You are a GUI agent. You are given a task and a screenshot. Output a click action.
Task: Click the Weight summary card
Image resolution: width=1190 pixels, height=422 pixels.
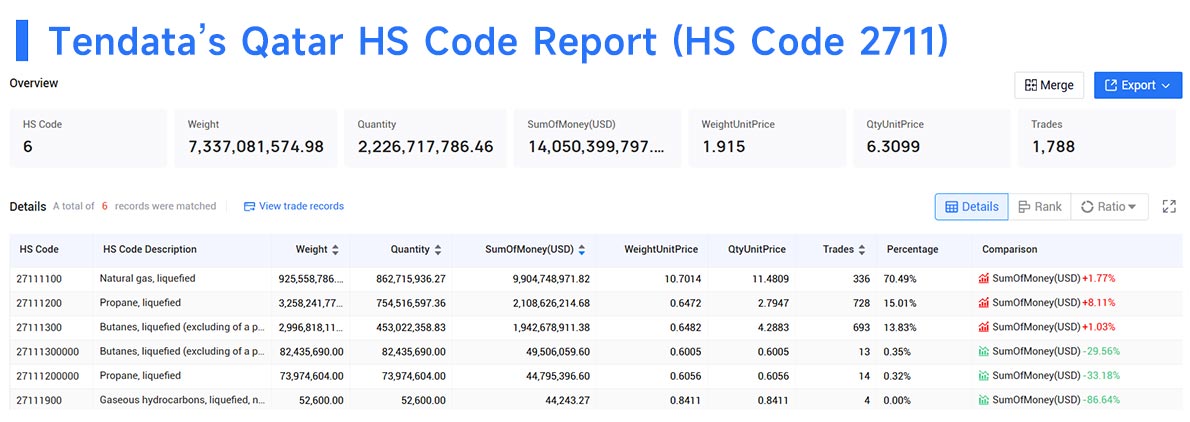(x=257, y=138)
